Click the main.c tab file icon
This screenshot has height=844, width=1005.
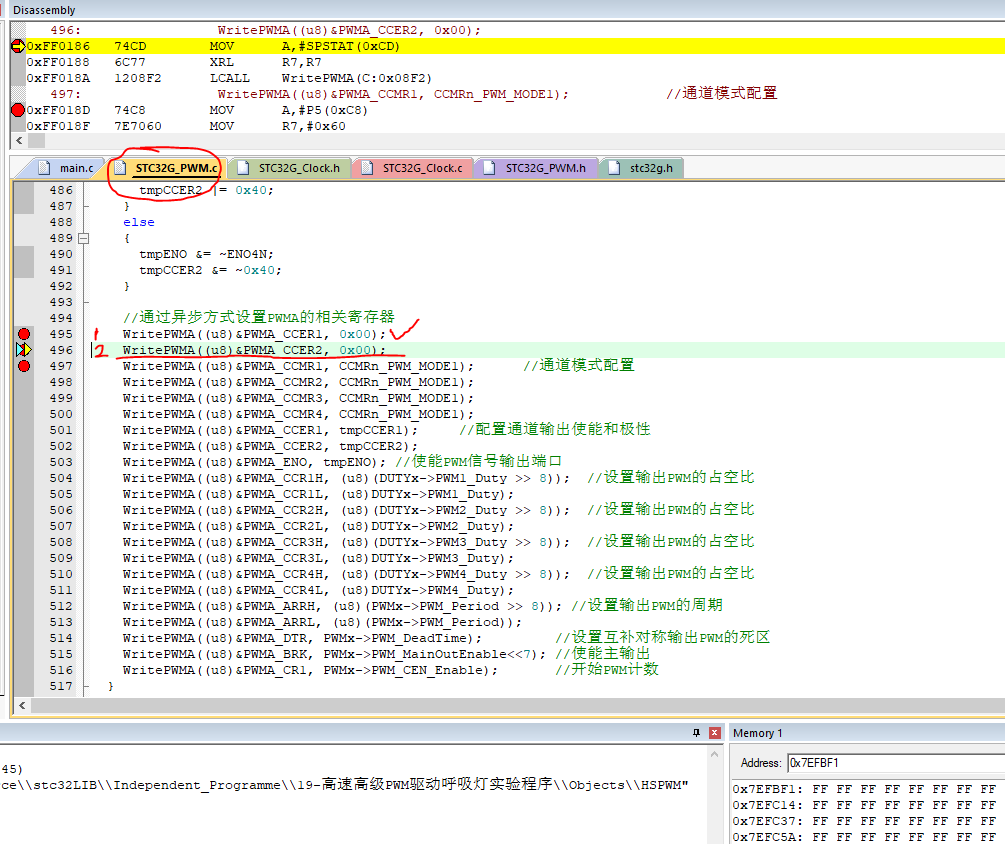(44, 168)
